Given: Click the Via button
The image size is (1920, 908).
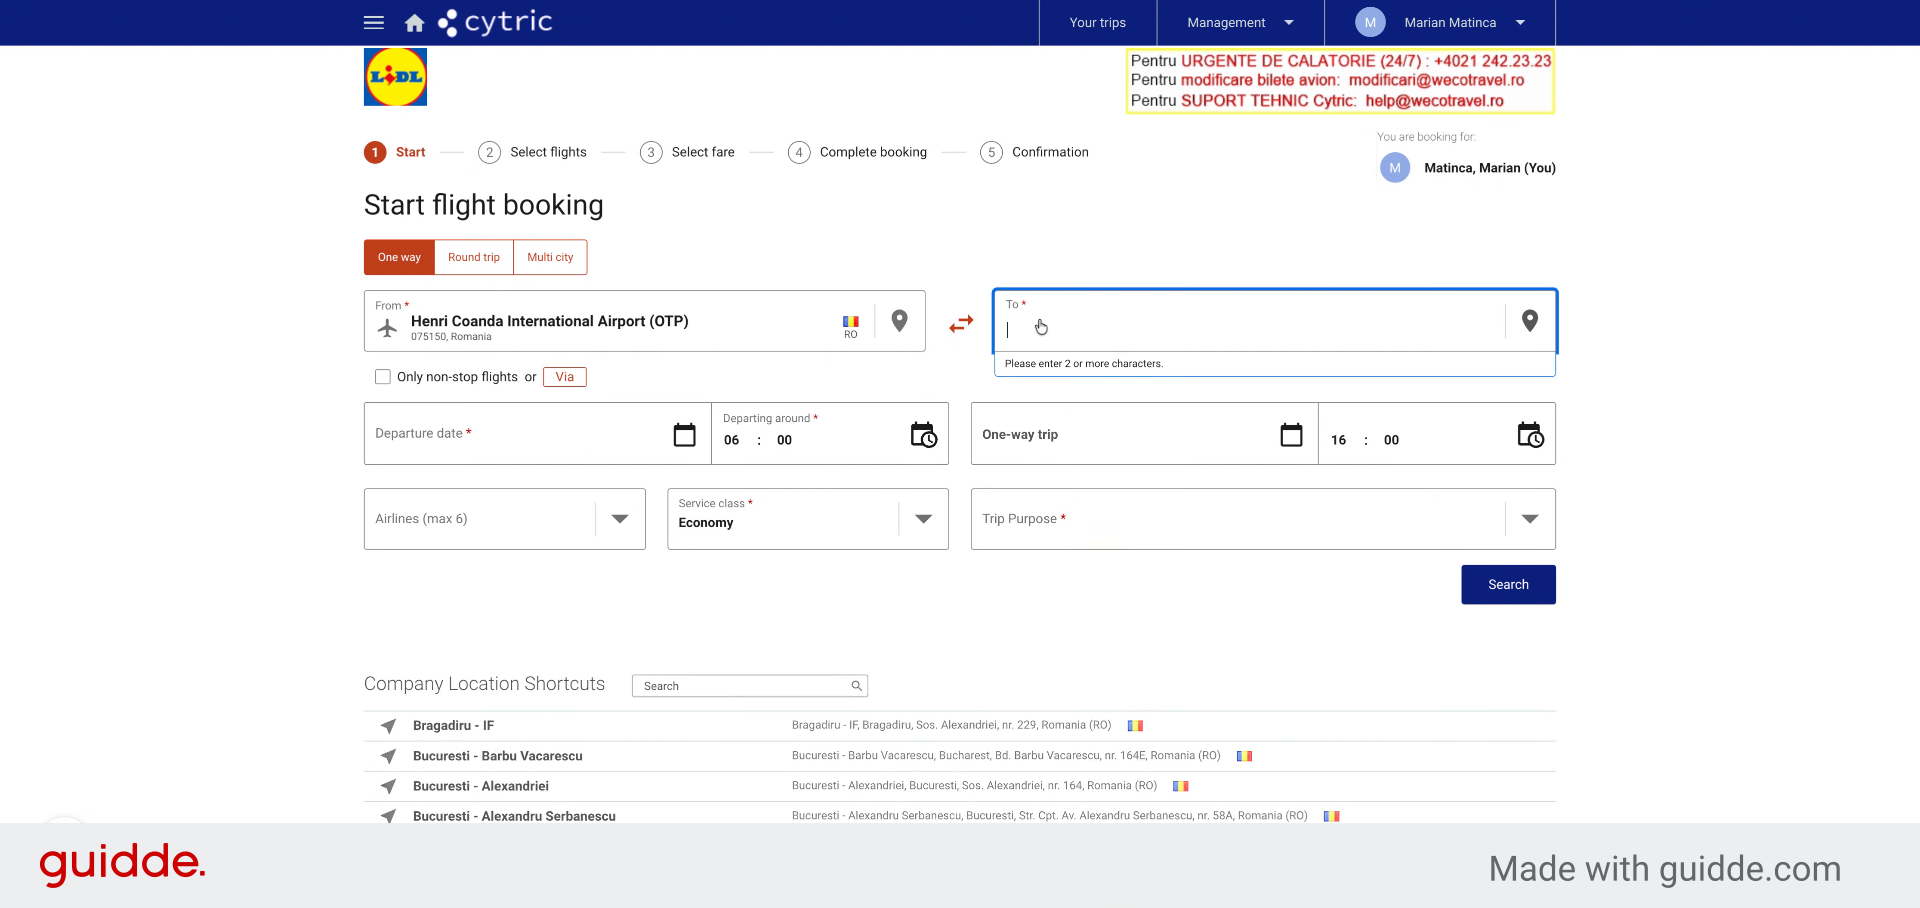Looking at the screenshot, I should pos(565,377).
